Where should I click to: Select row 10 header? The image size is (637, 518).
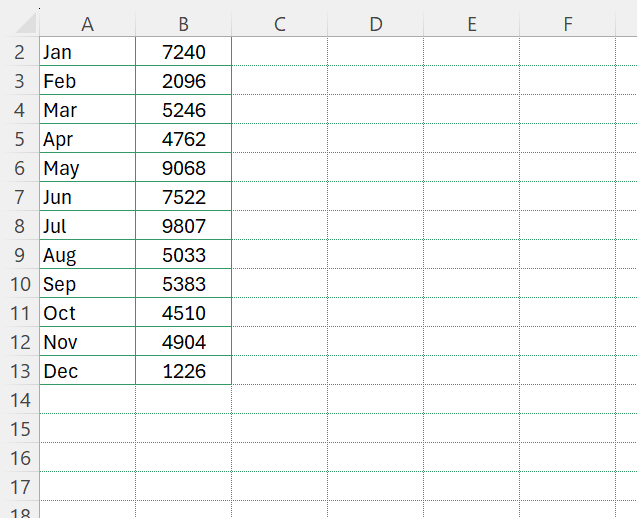[20, 284]
